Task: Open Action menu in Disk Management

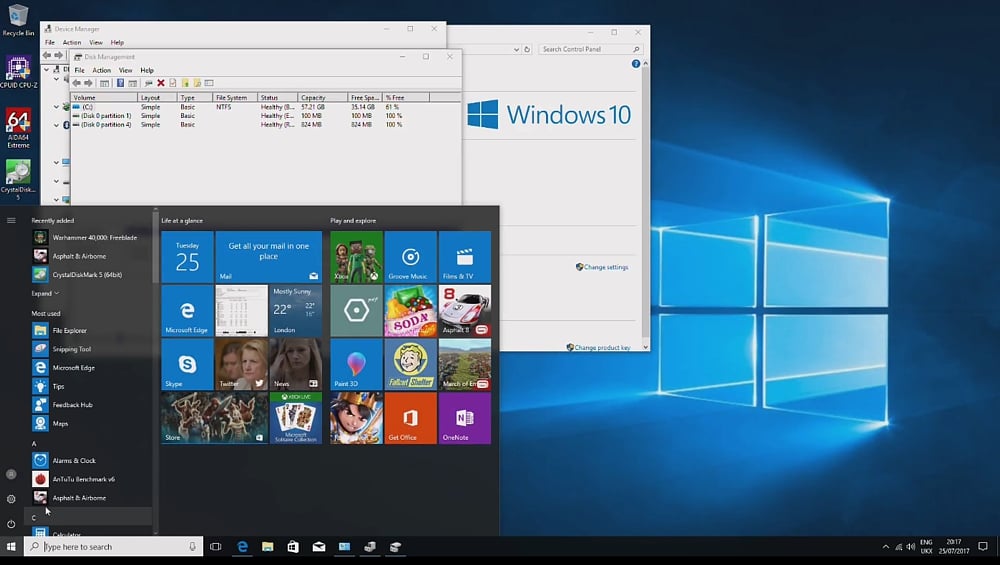Action: [101, 70]
